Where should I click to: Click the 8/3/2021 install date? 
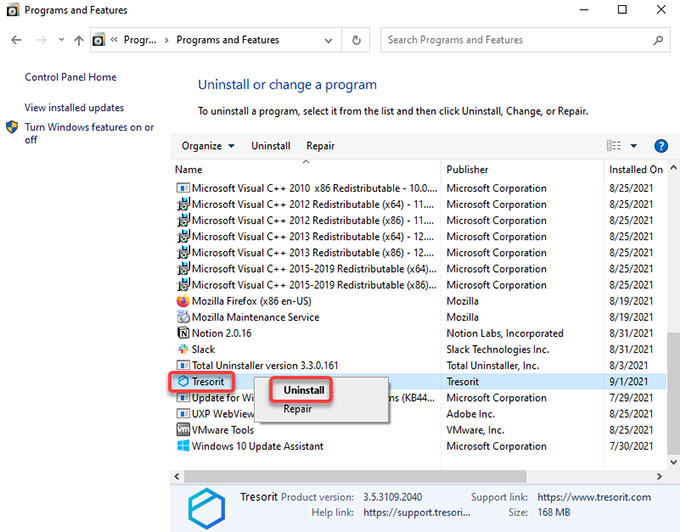click(x=628, y=366)
